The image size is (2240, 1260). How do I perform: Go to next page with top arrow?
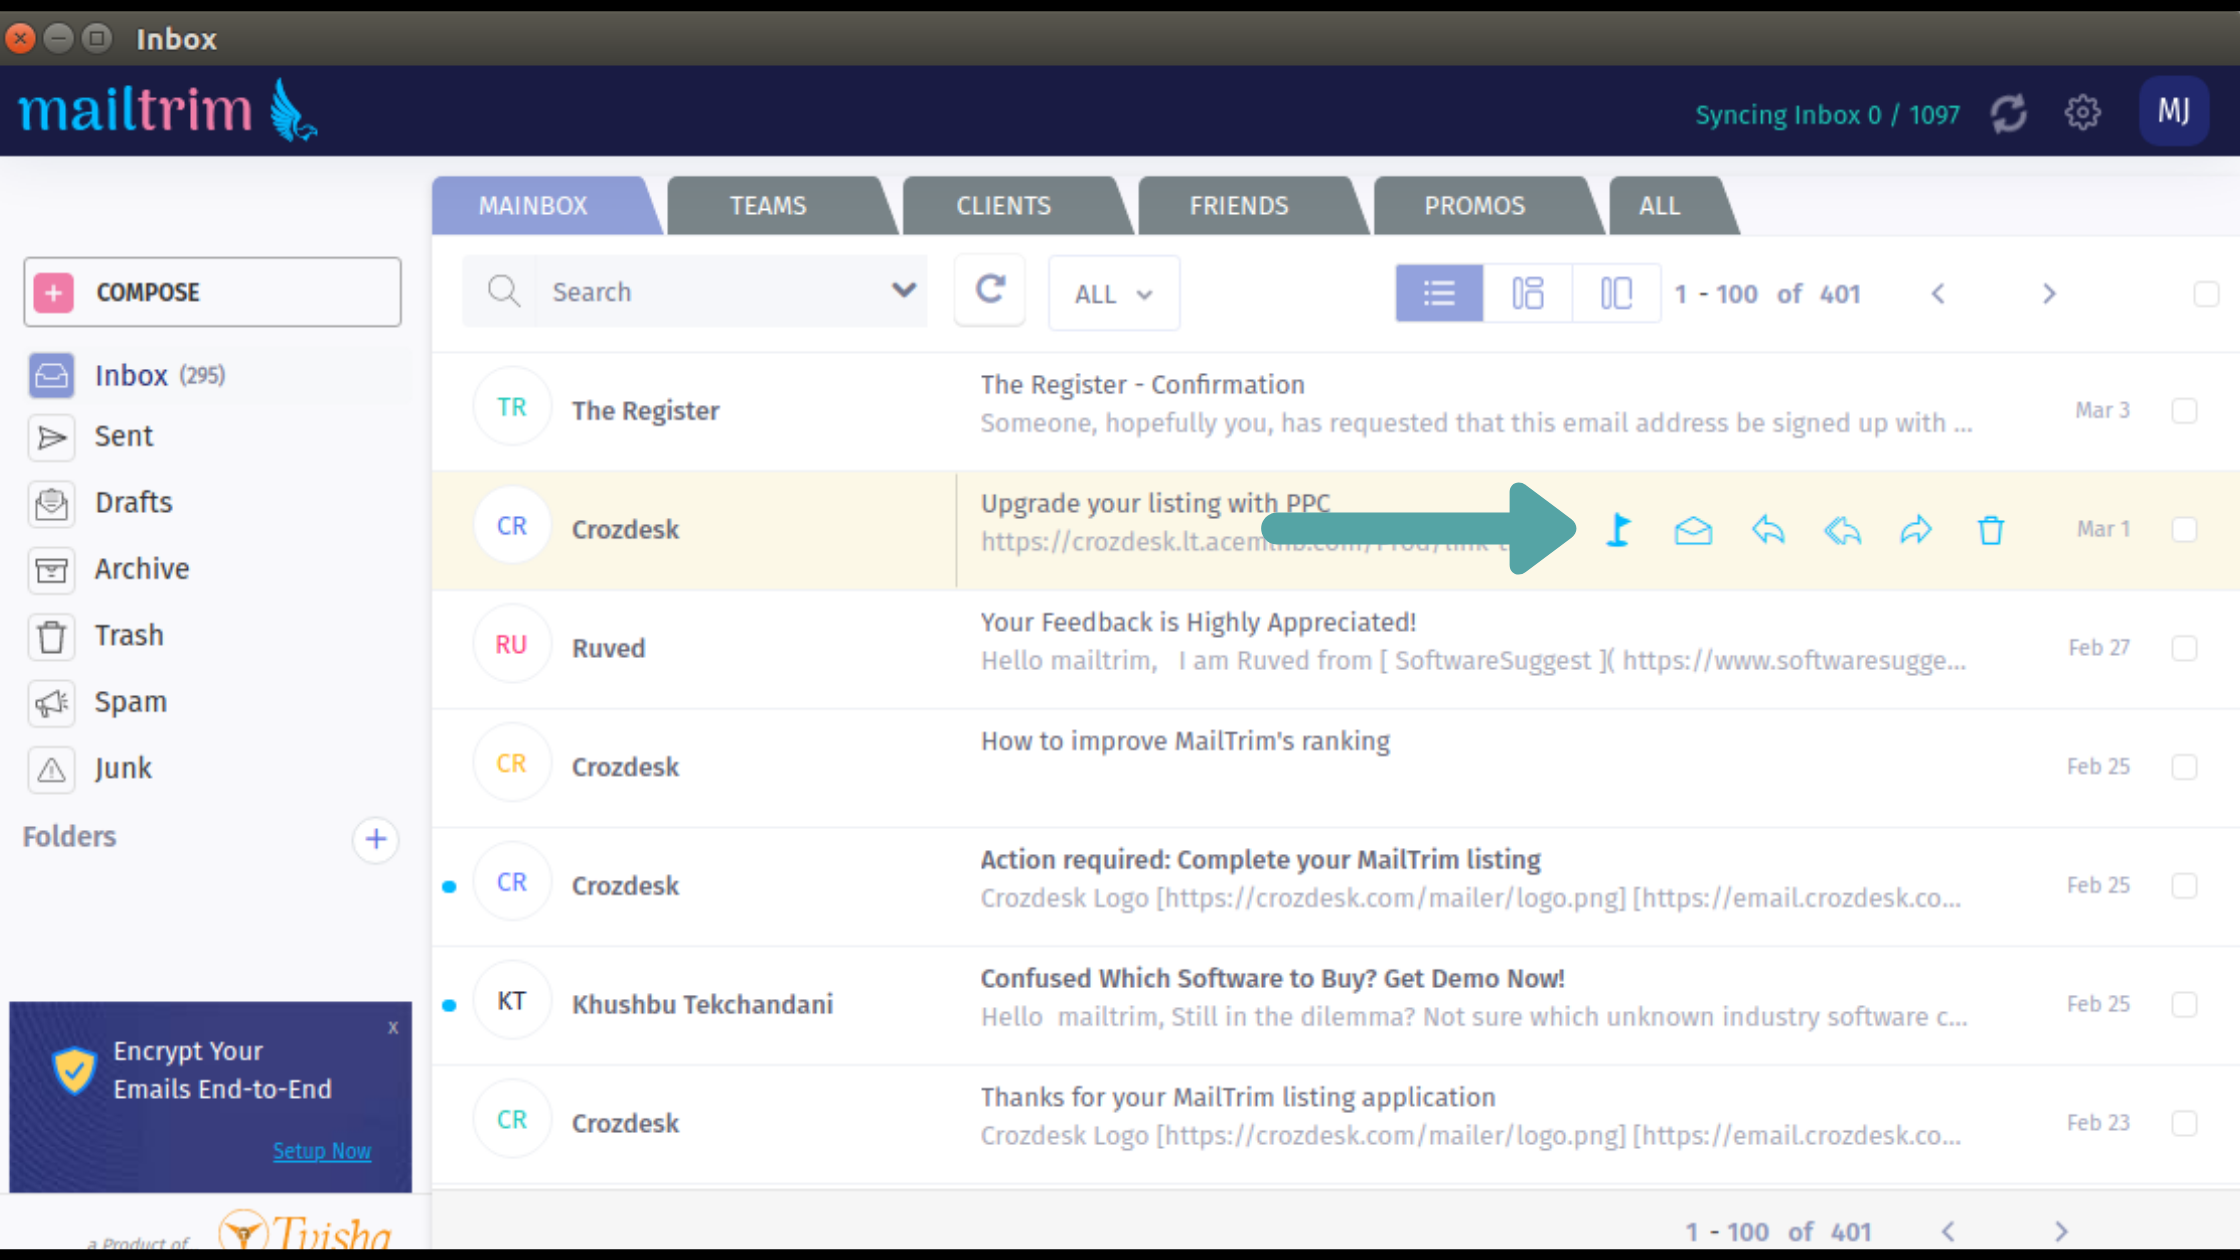click(2048, 294)
